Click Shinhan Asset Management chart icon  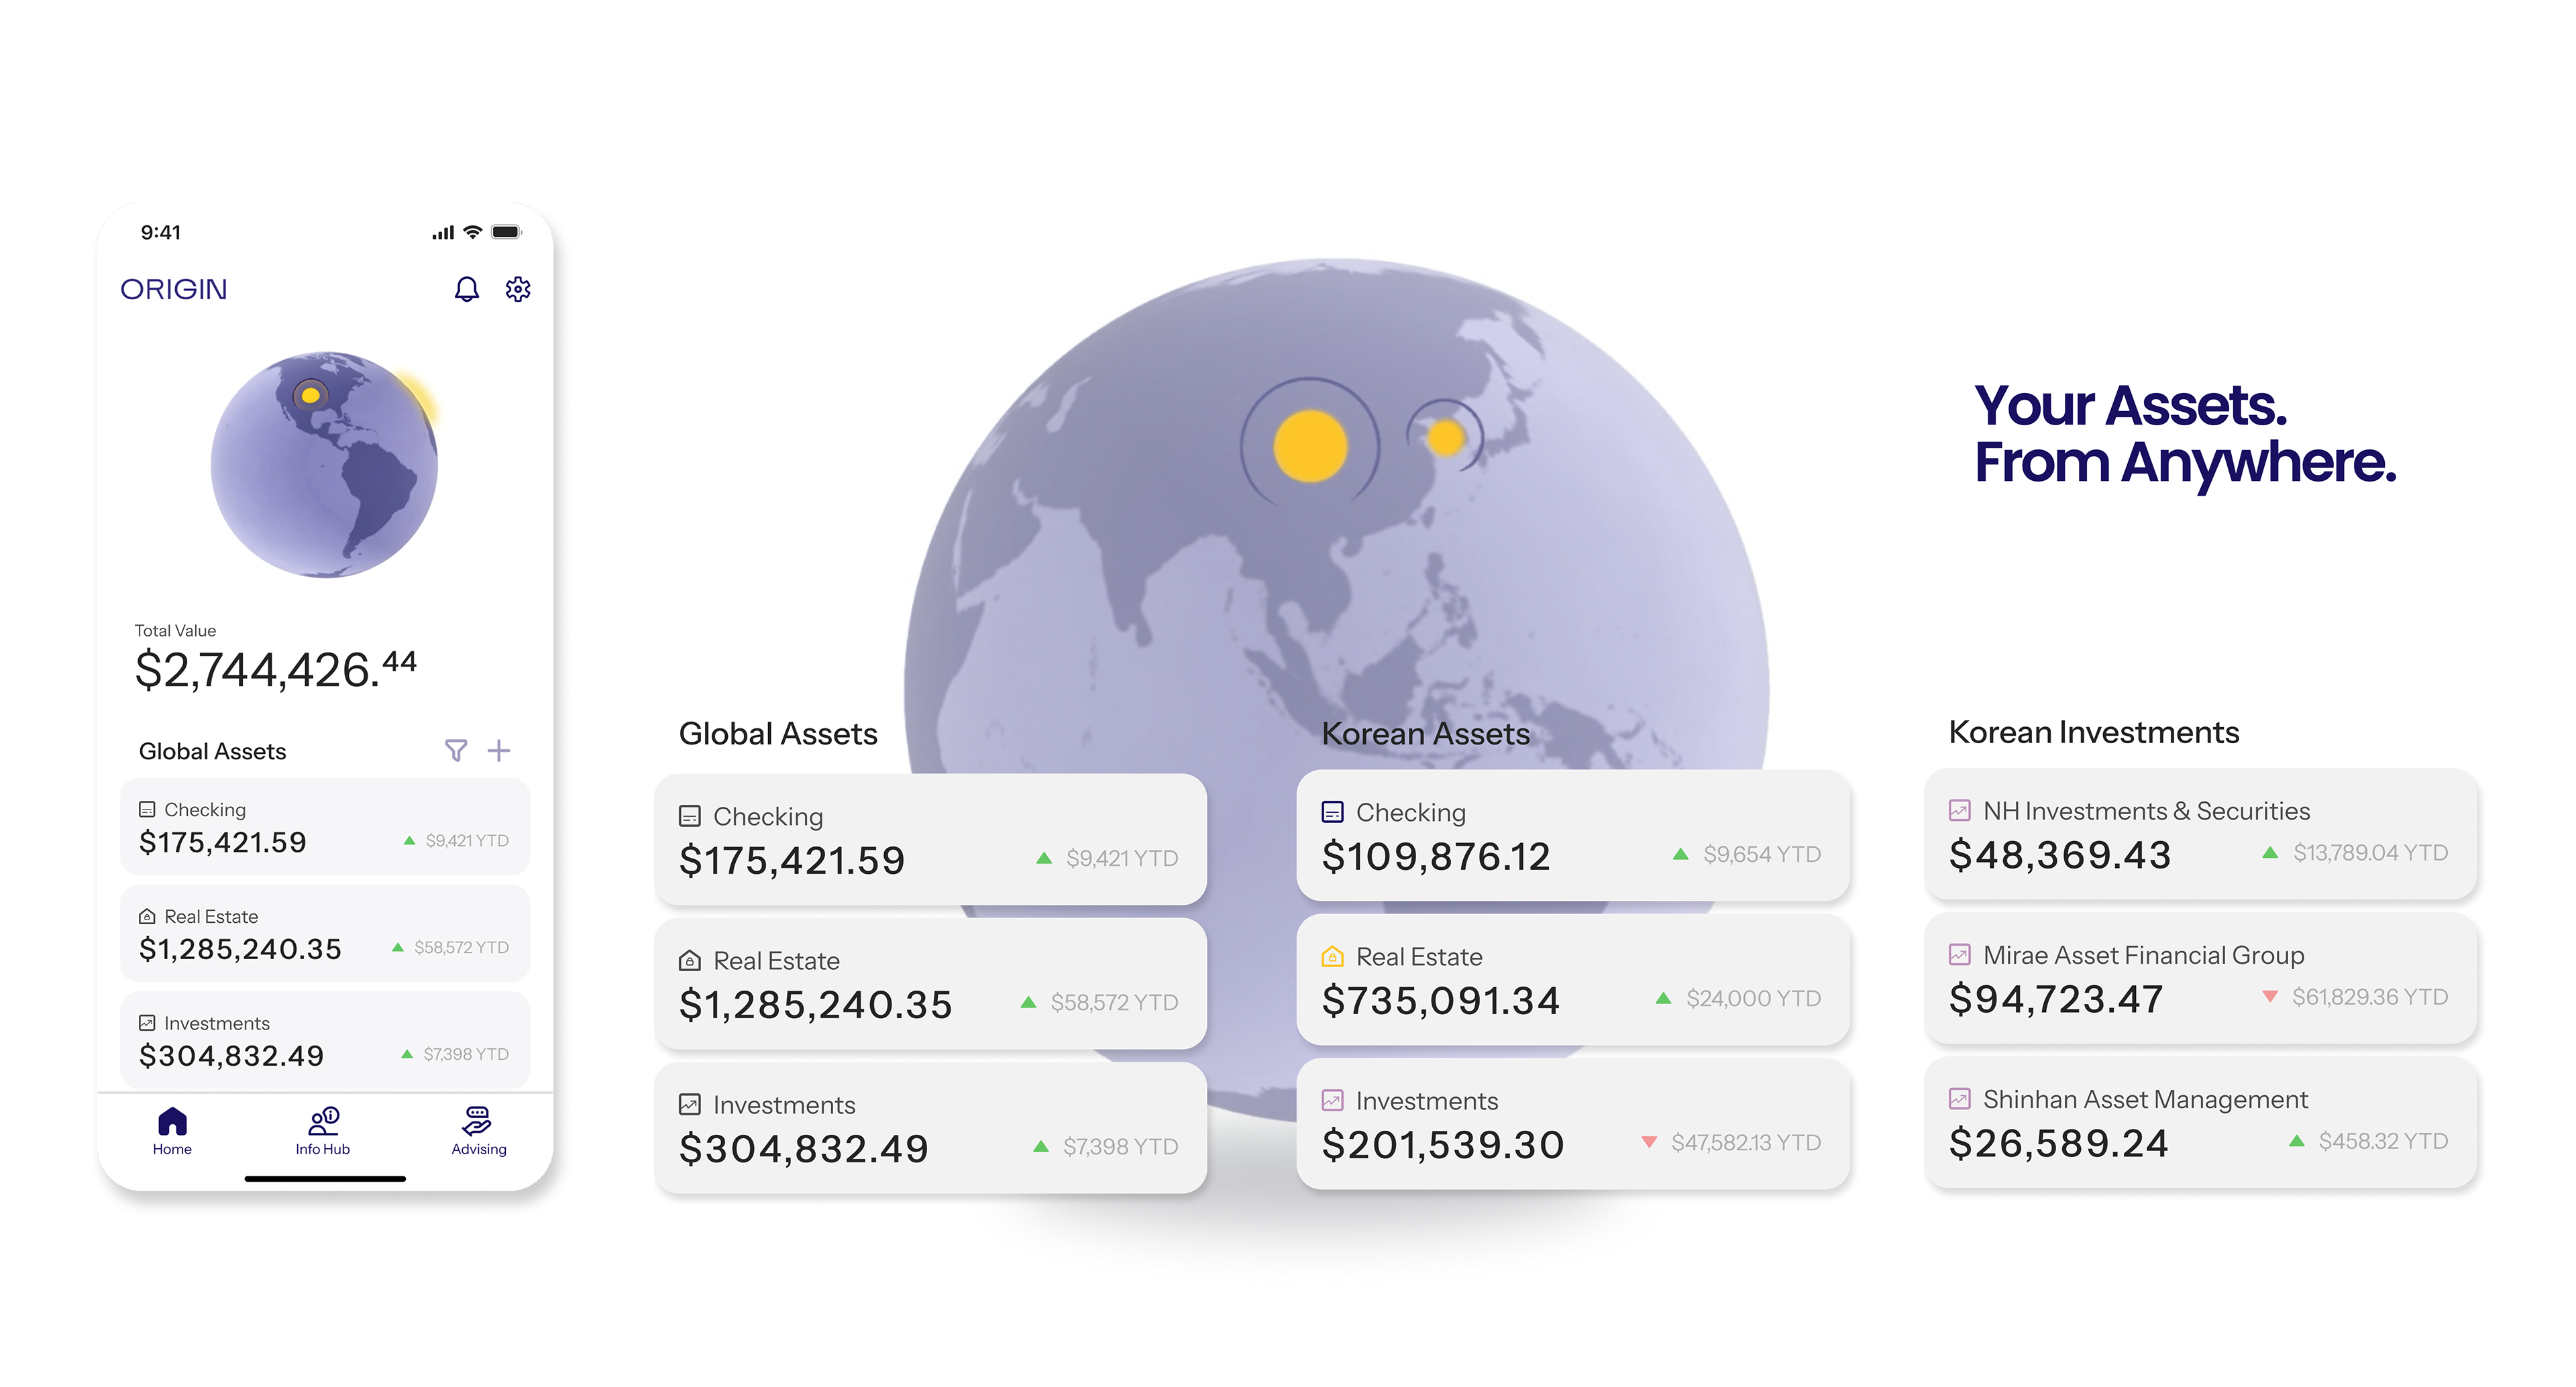[1959, 1098]
